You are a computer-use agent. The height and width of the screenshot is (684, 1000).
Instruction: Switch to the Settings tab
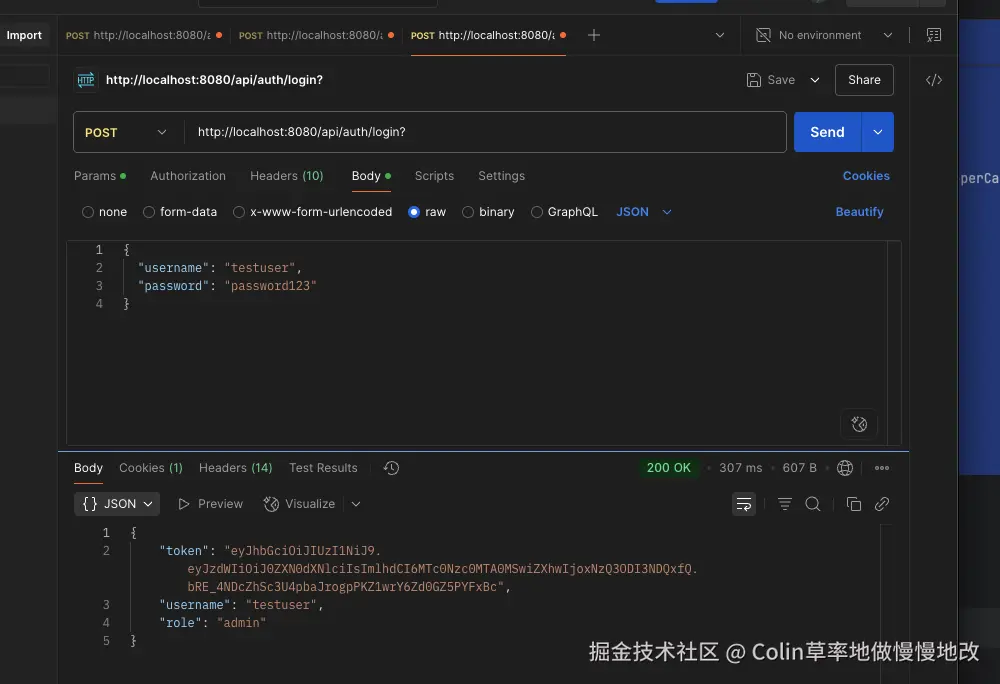pyautogui.click(x=501, y=176)
